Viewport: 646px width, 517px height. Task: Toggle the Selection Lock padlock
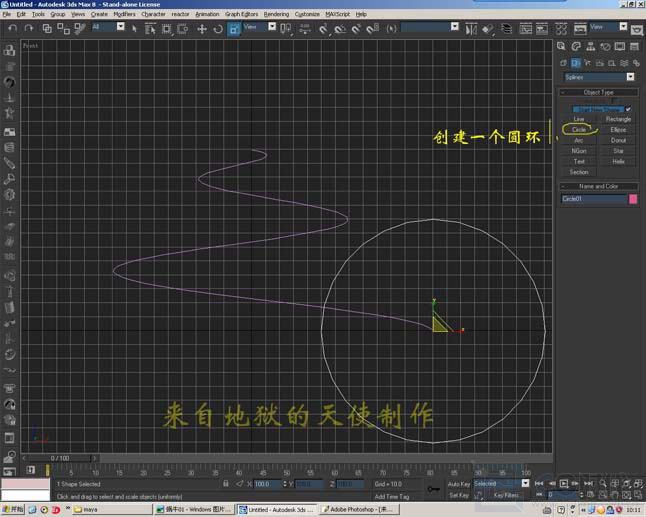tap(225, 484)
